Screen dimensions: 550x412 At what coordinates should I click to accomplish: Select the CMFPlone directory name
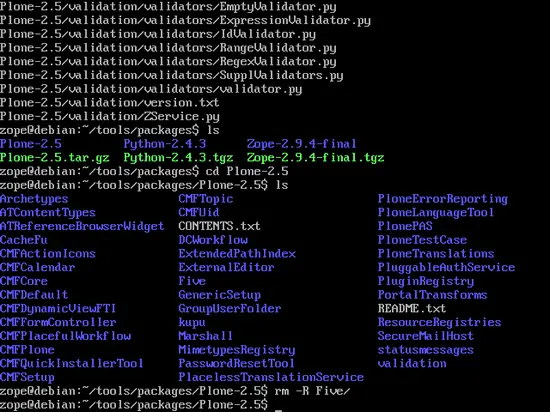(x=27, y=350)
